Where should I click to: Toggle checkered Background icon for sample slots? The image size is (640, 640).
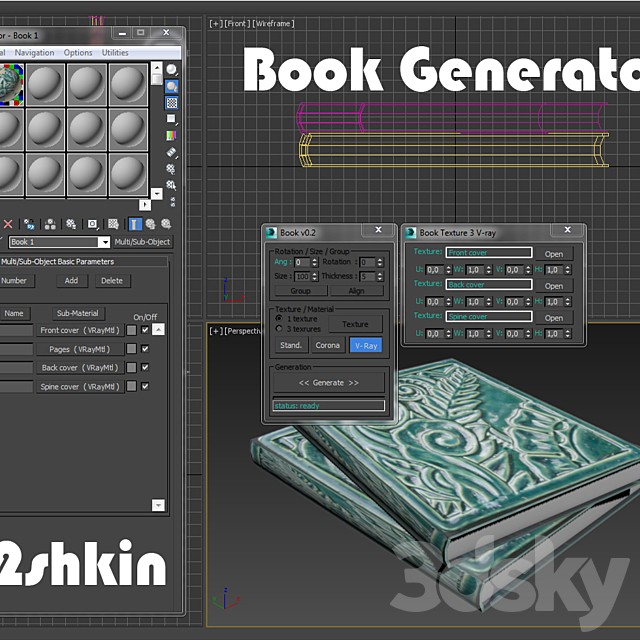click(172, 103)
